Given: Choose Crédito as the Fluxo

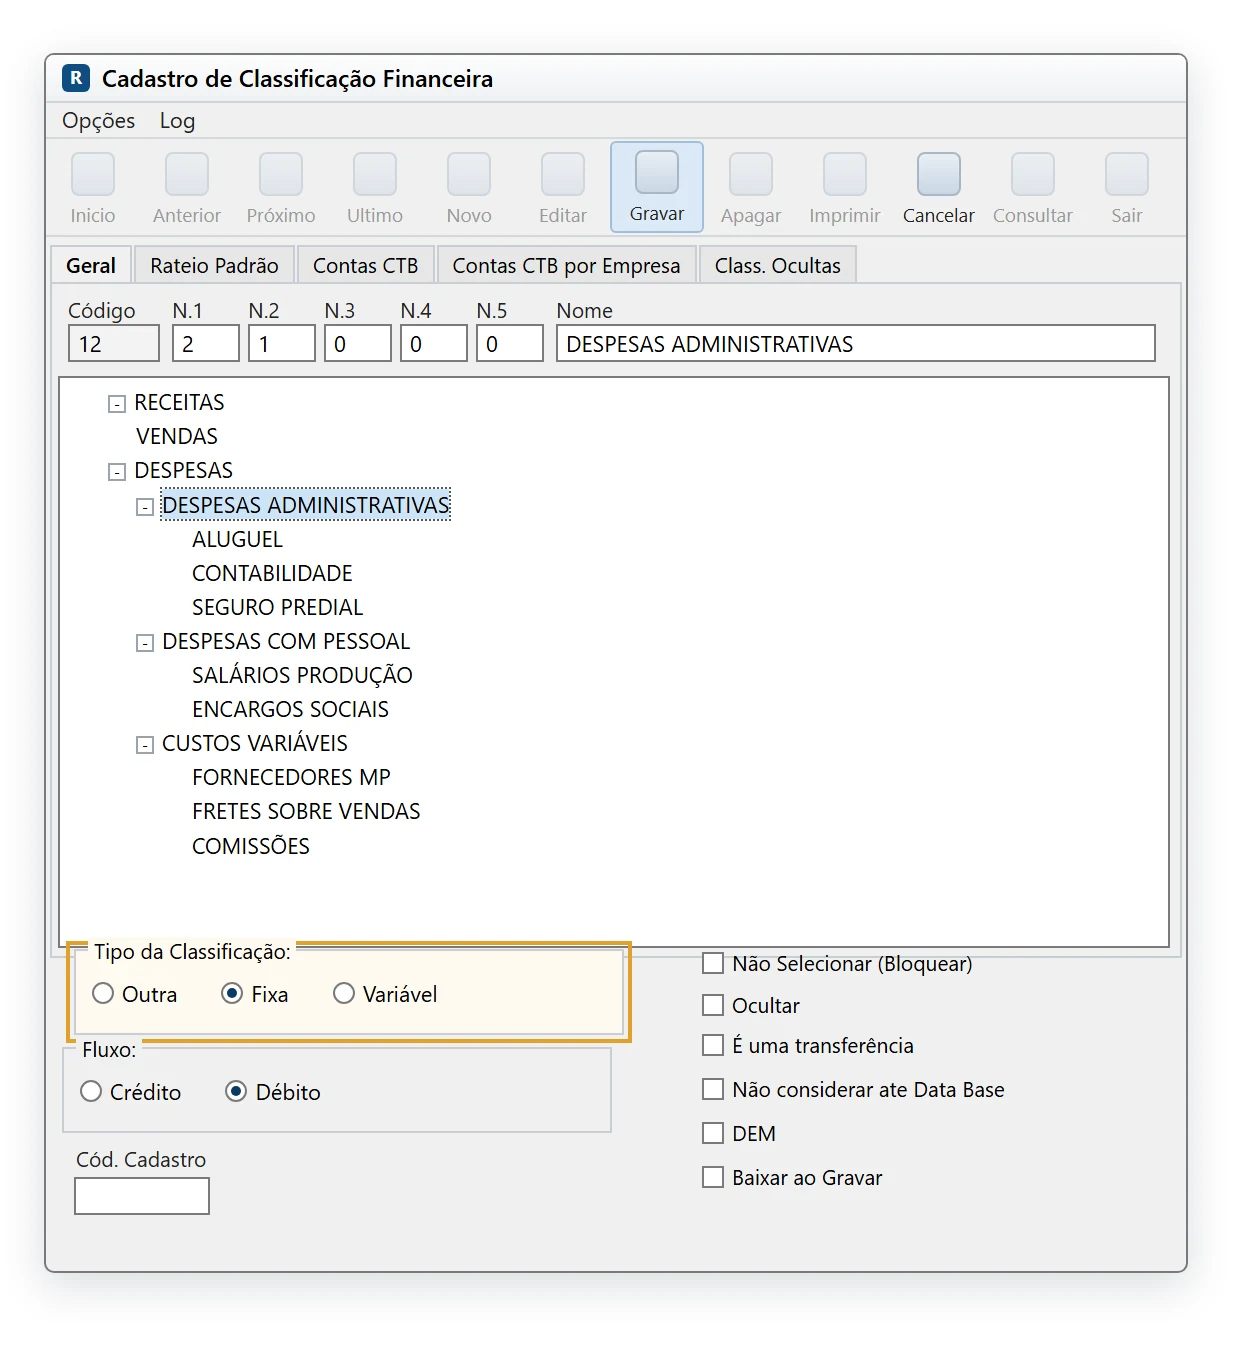Looking at the screenshot, I should [91, 1092].
